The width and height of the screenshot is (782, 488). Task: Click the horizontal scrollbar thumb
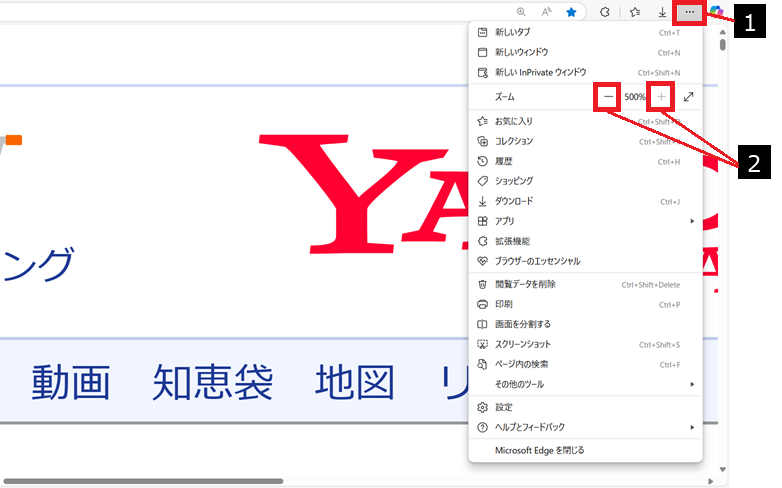point(143,481)
